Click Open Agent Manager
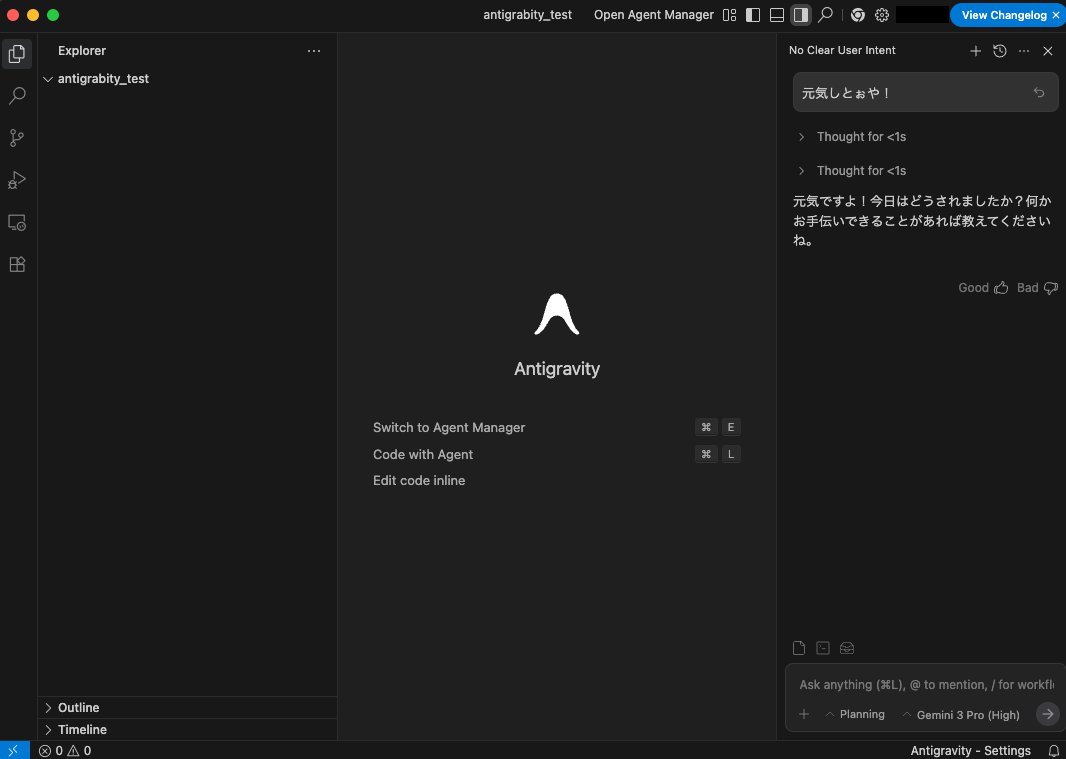 coord(654,15)
